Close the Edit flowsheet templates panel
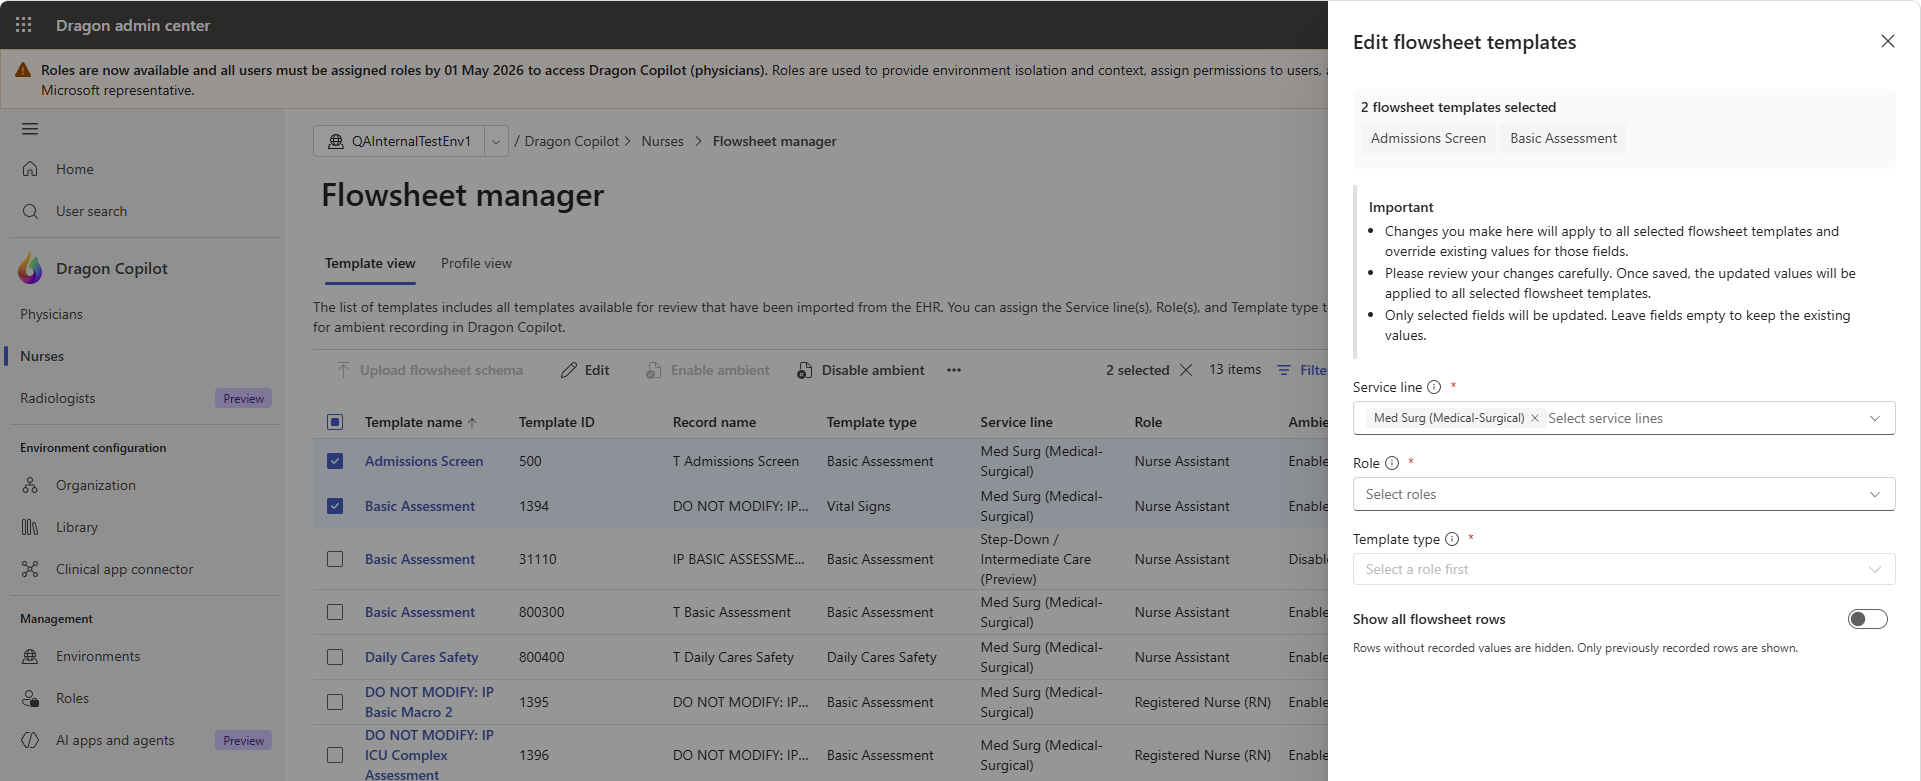The image size is (1921, 781). [x=1888, y=41]
